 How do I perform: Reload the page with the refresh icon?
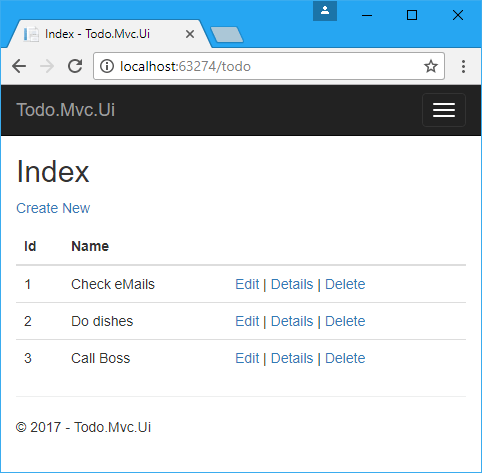pos(75,66)
